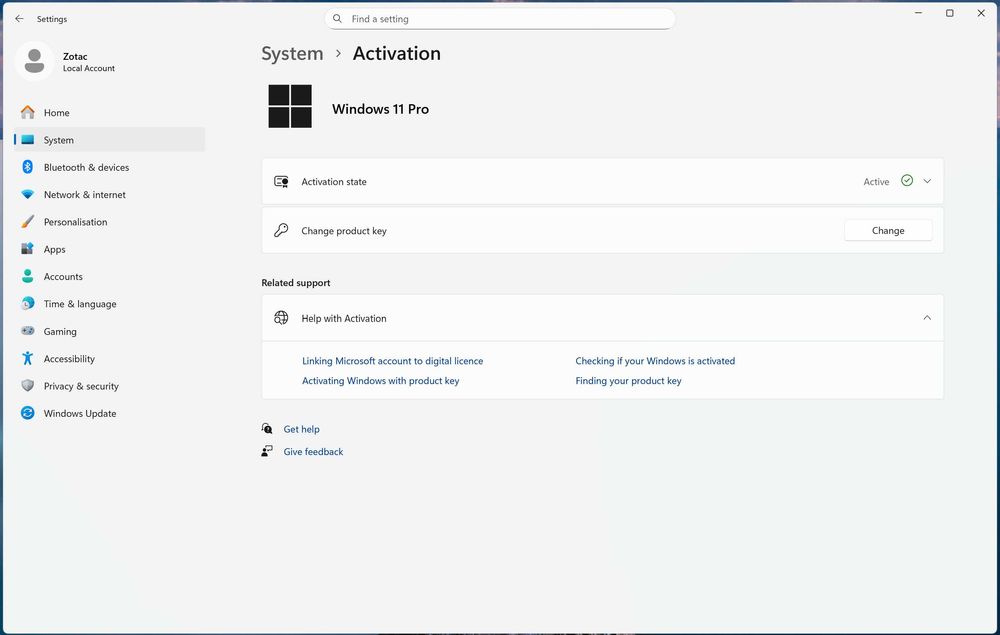Click the Get help link
The image size is (1000, 635).
(x=301, y=429)
